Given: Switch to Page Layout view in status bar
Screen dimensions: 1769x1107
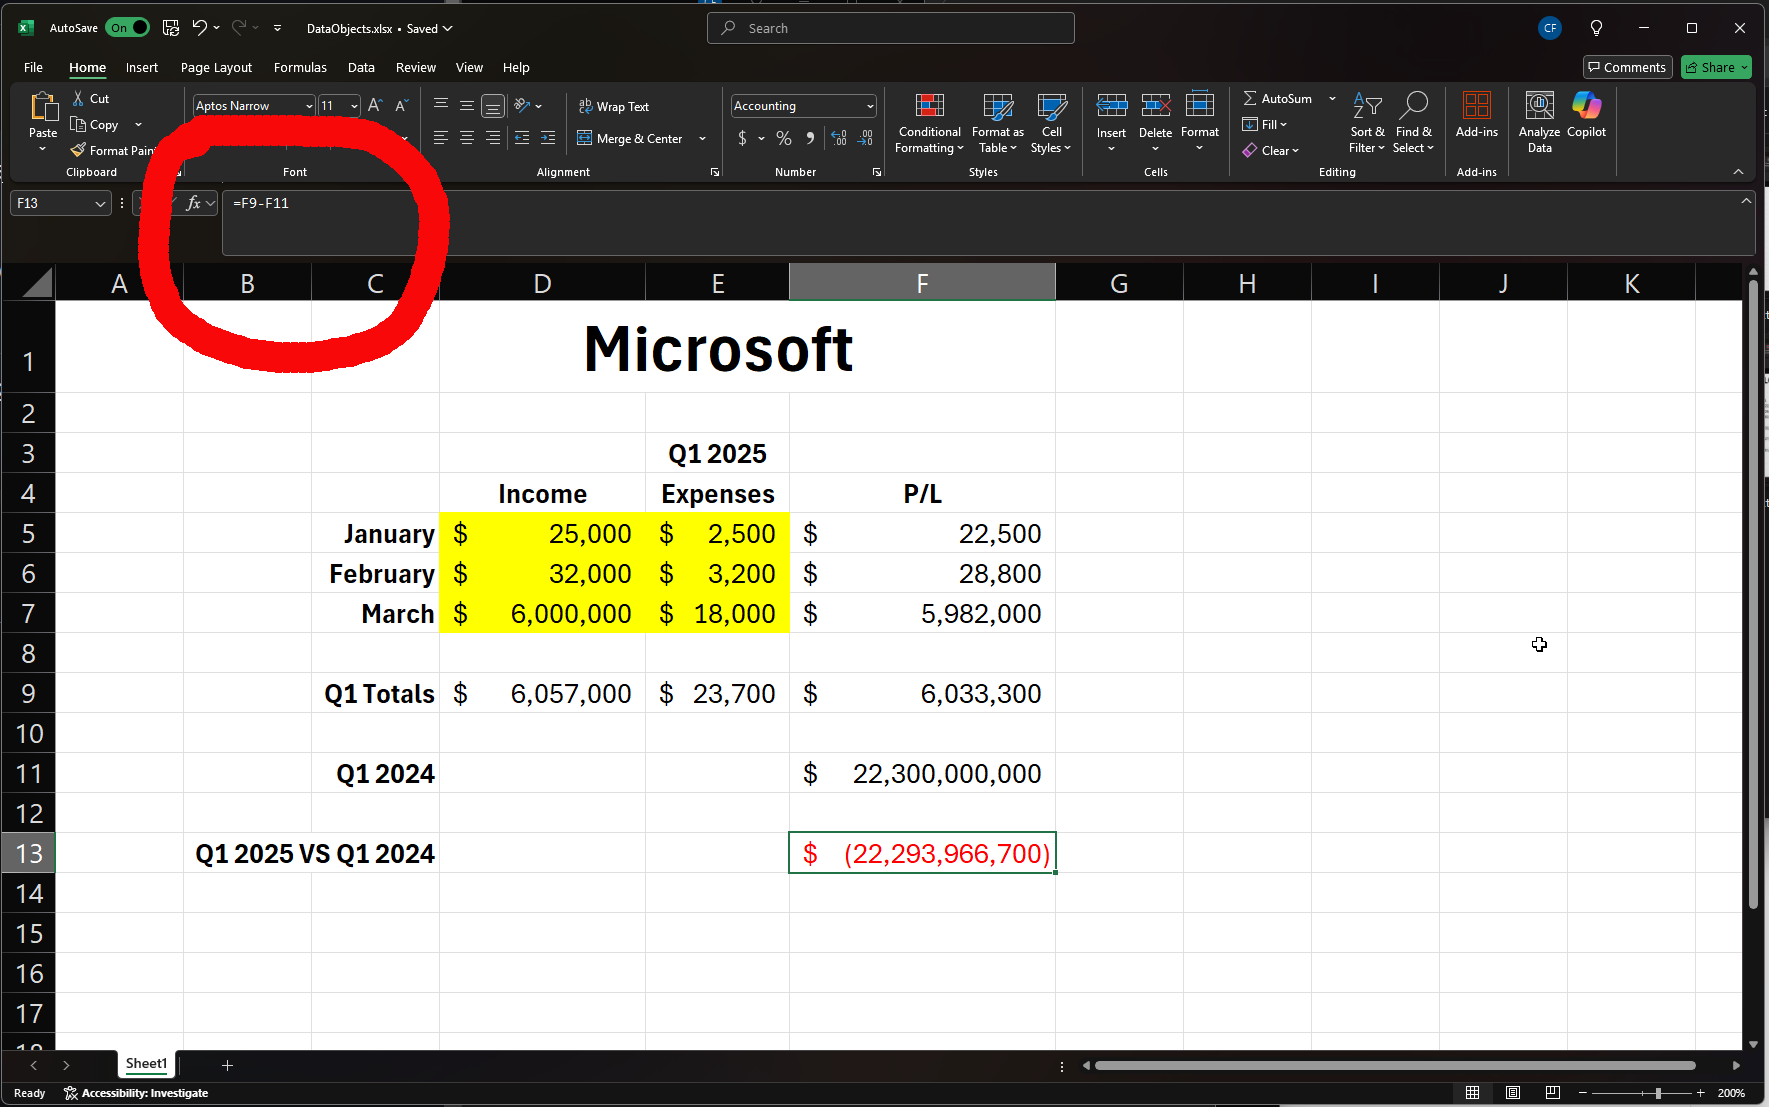Looking at the screenshot, I should click(x=1512, y=1093).
